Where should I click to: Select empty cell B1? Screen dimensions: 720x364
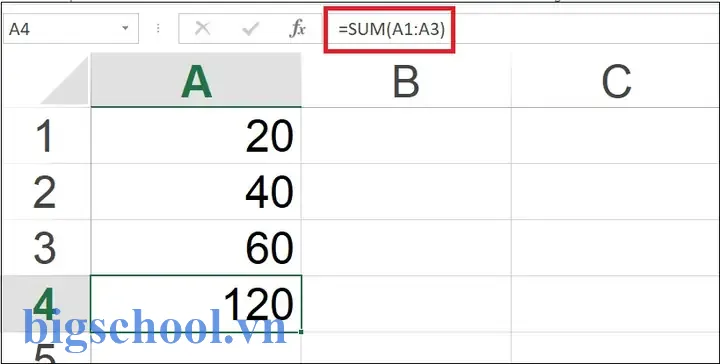(406, 135)
